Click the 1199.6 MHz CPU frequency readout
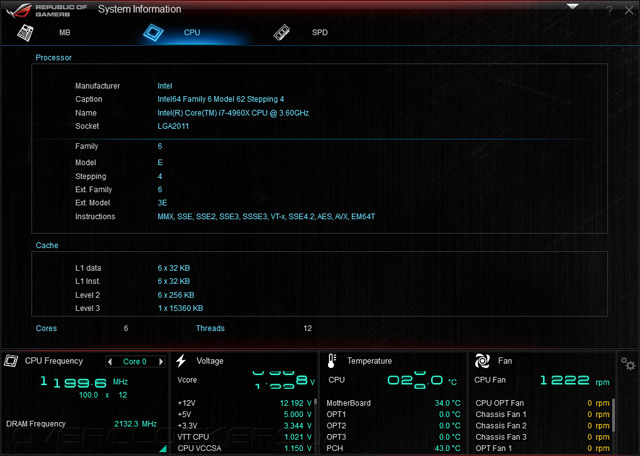 [x=84, y=382]
